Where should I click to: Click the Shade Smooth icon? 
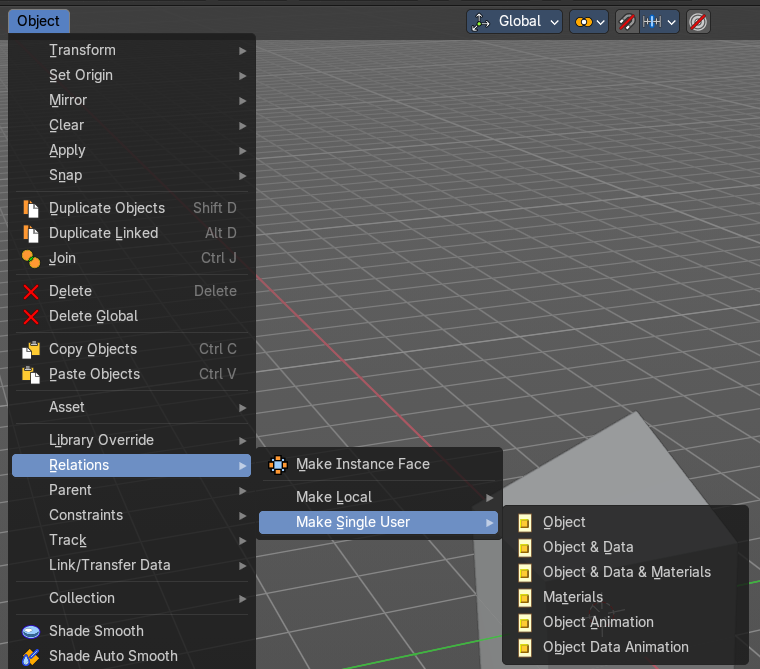click(x=31, y=631)
